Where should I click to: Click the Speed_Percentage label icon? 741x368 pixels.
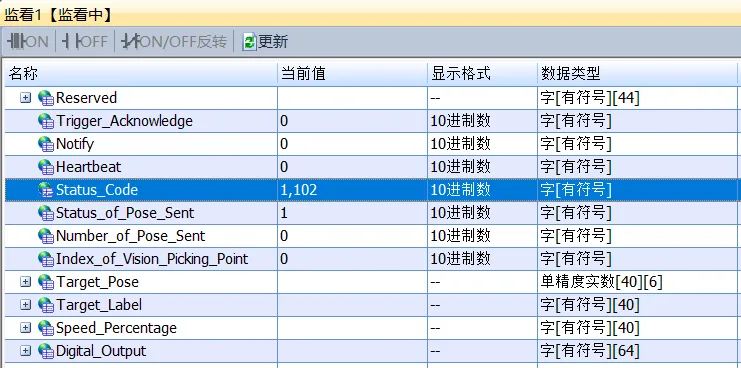(x=46, y=329)
